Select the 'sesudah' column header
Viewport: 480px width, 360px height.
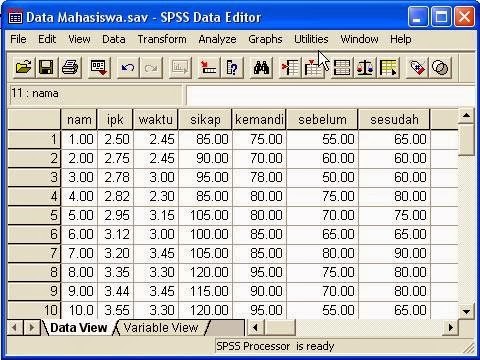(x=394, y=119)
